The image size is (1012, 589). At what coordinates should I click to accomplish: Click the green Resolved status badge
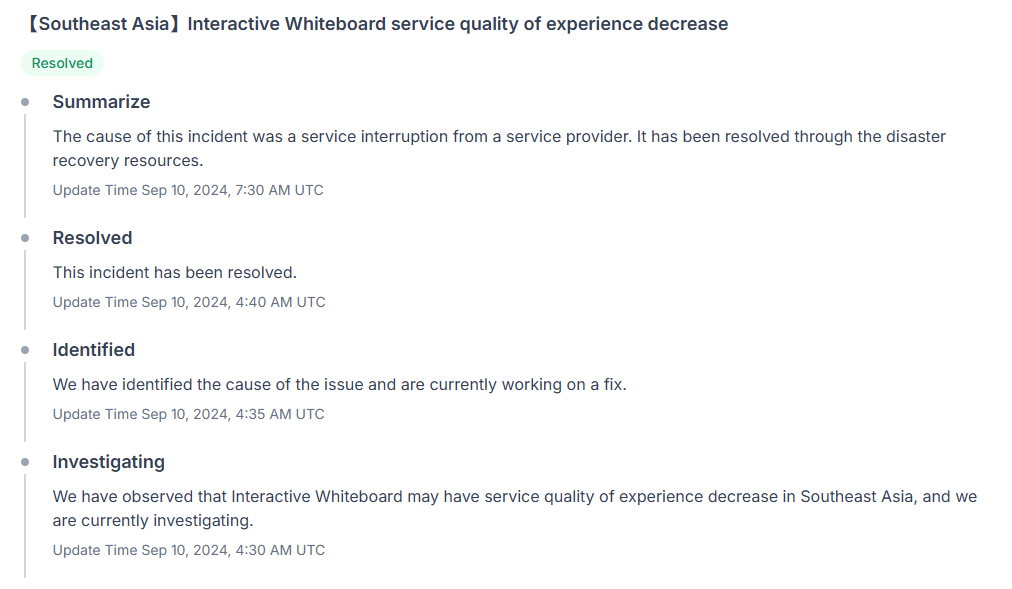pos(62,63)
